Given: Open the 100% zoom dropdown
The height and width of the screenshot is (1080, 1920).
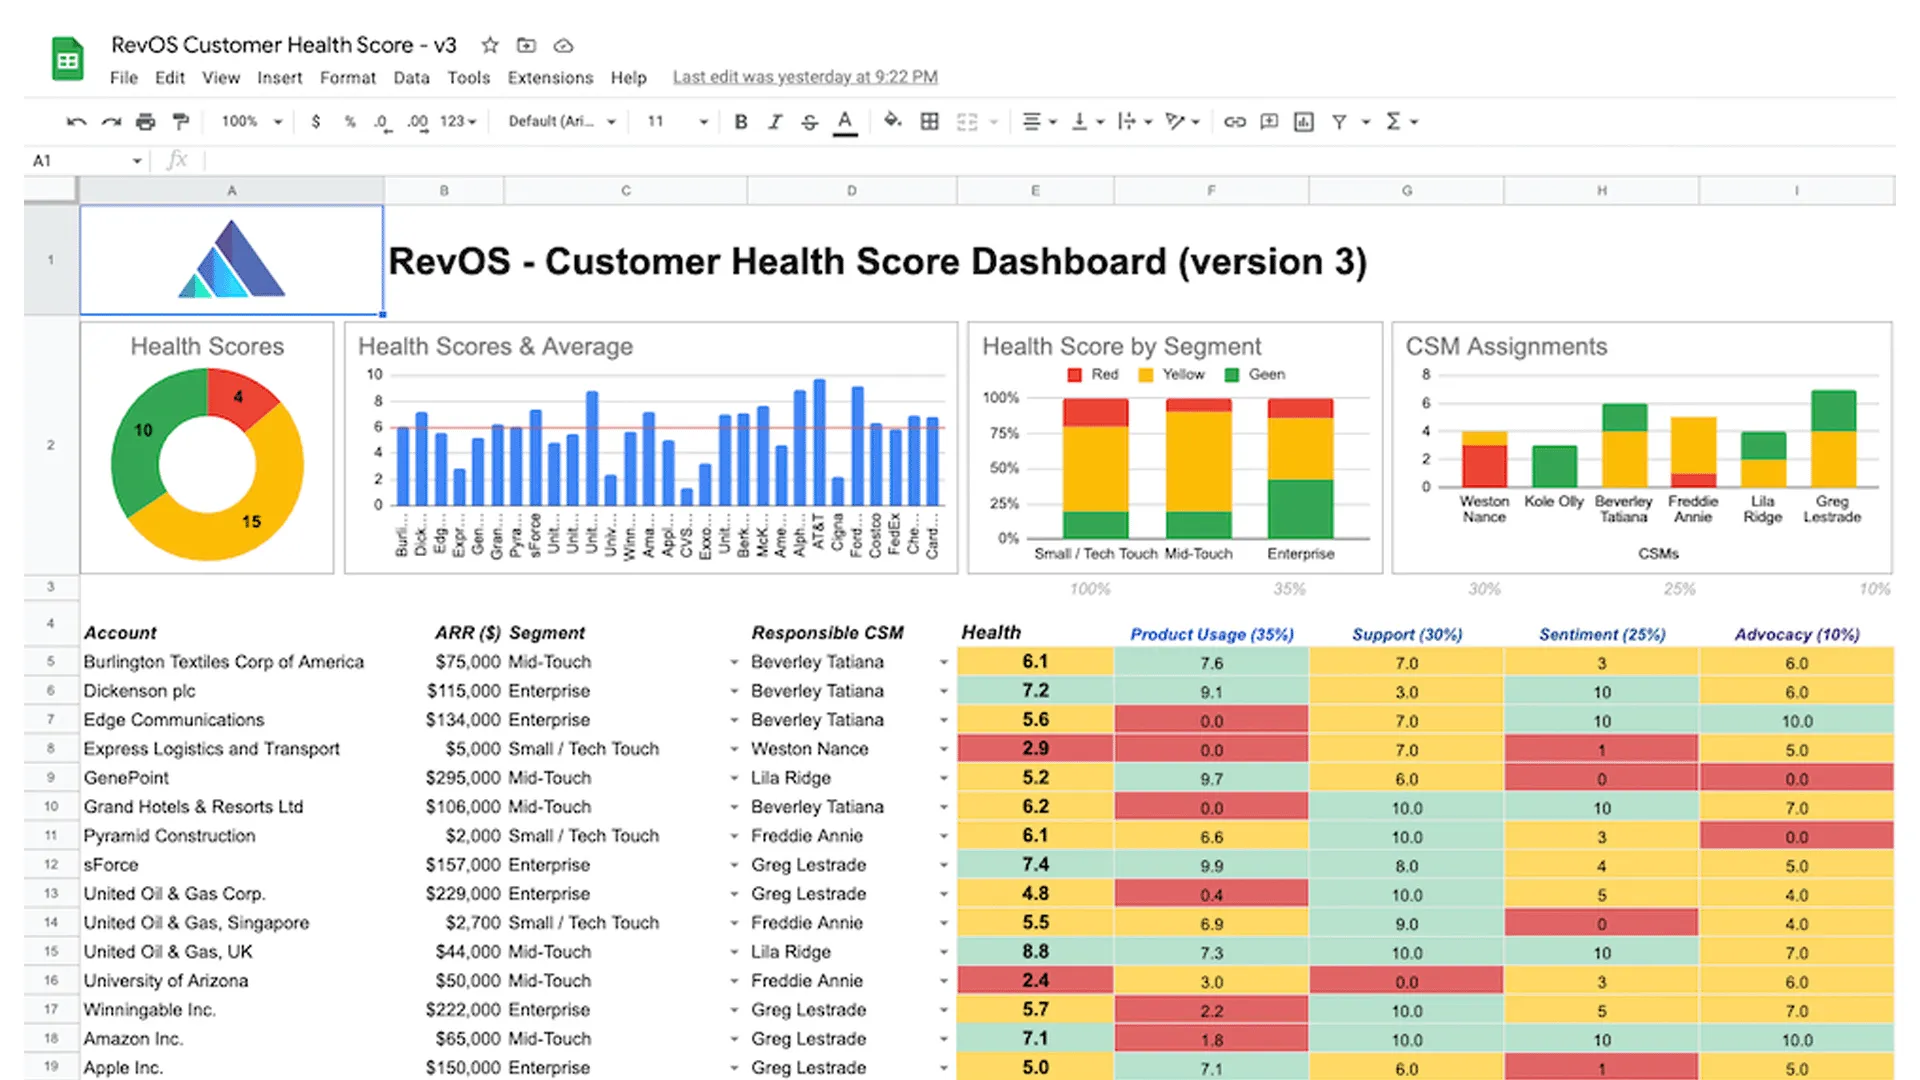Looking at the screenshot, I should (x=252, y=121).
